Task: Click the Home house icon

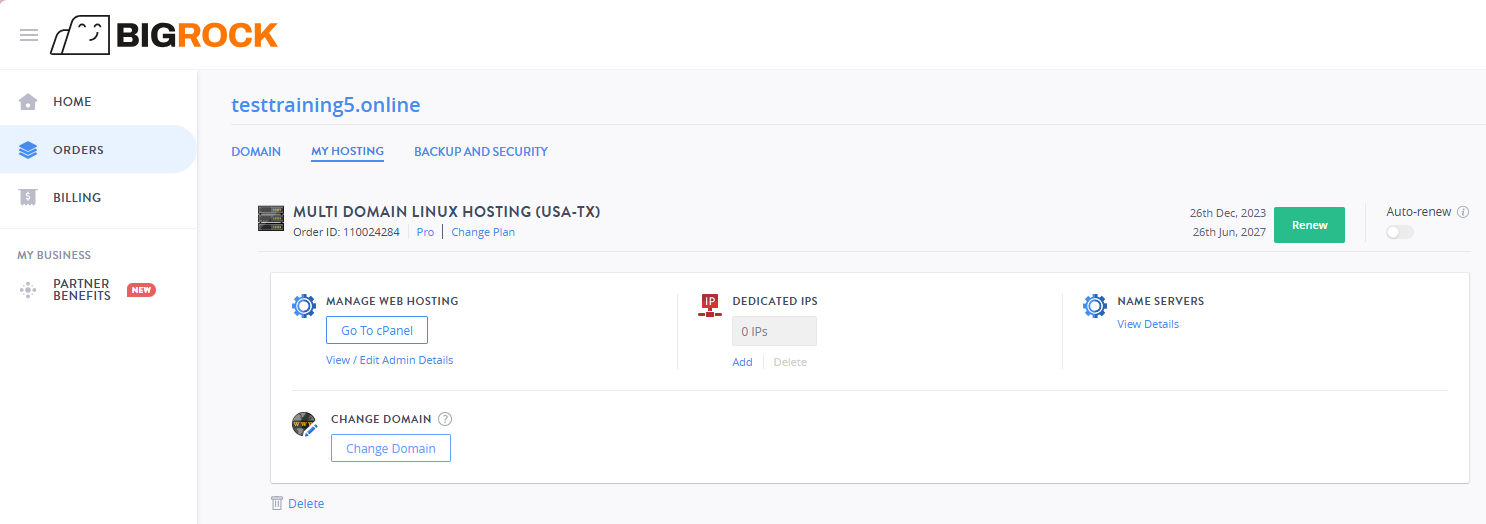Action: (x=28, y=102)
